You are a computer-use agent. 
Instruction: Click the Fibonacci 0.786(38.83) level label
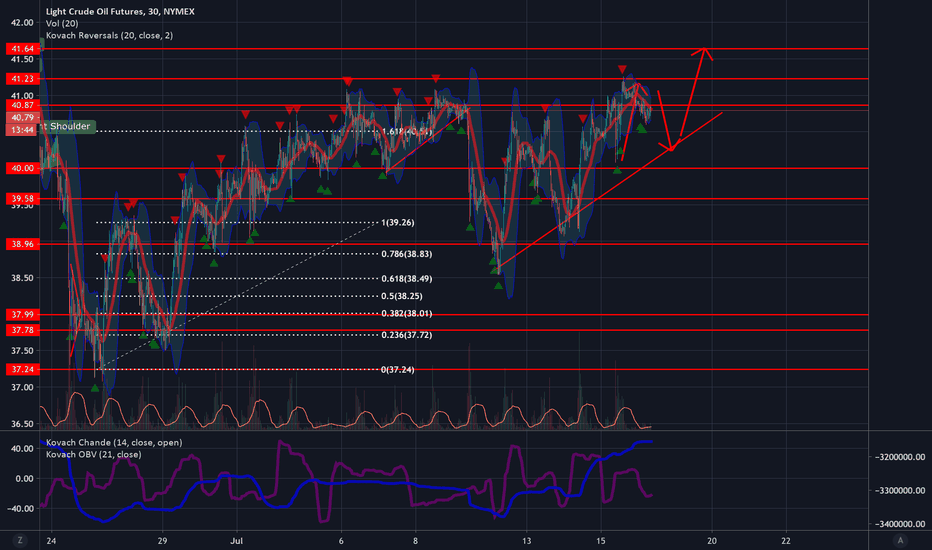(407, 254)
